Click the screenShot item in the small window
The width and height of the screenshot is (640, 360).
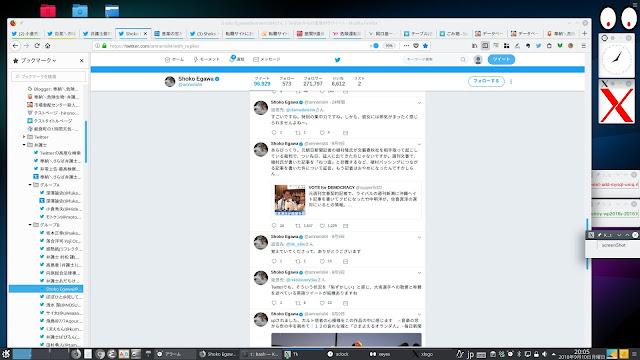pos(613,245)
